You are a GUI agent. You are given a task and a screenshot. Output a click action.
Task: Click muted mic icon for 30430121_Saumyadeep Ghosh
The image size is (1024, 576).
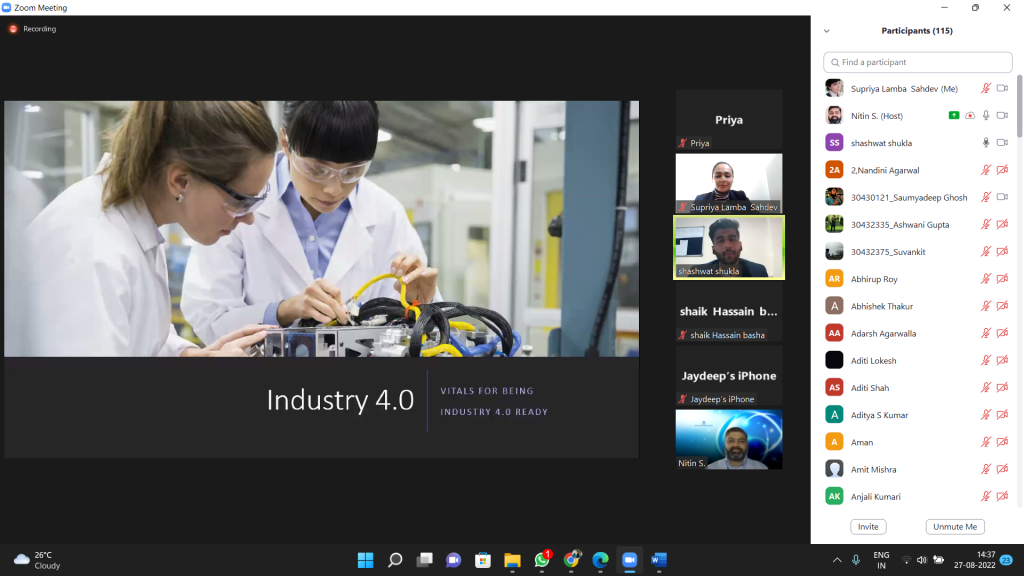(985, 197)
